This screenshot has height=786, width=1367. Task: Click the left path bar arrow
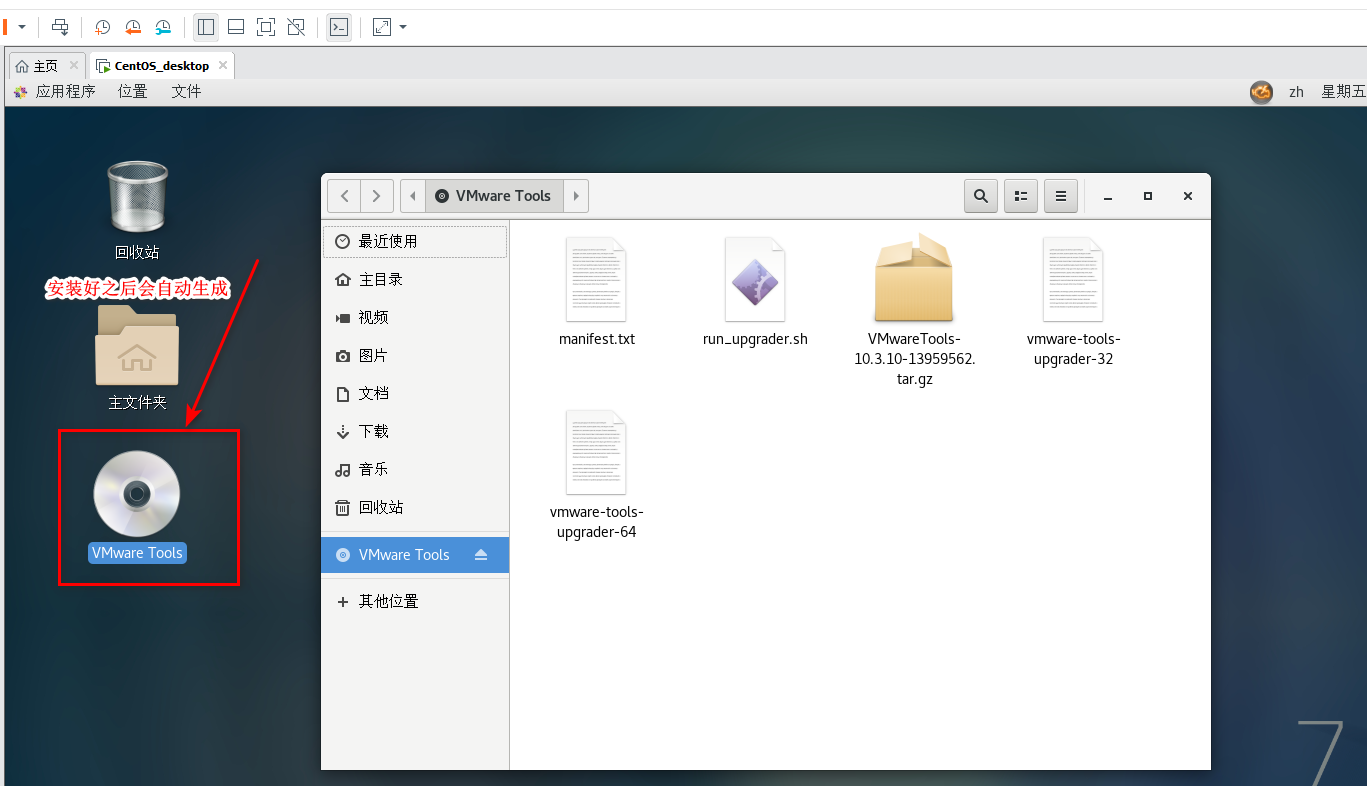point(413,196)
